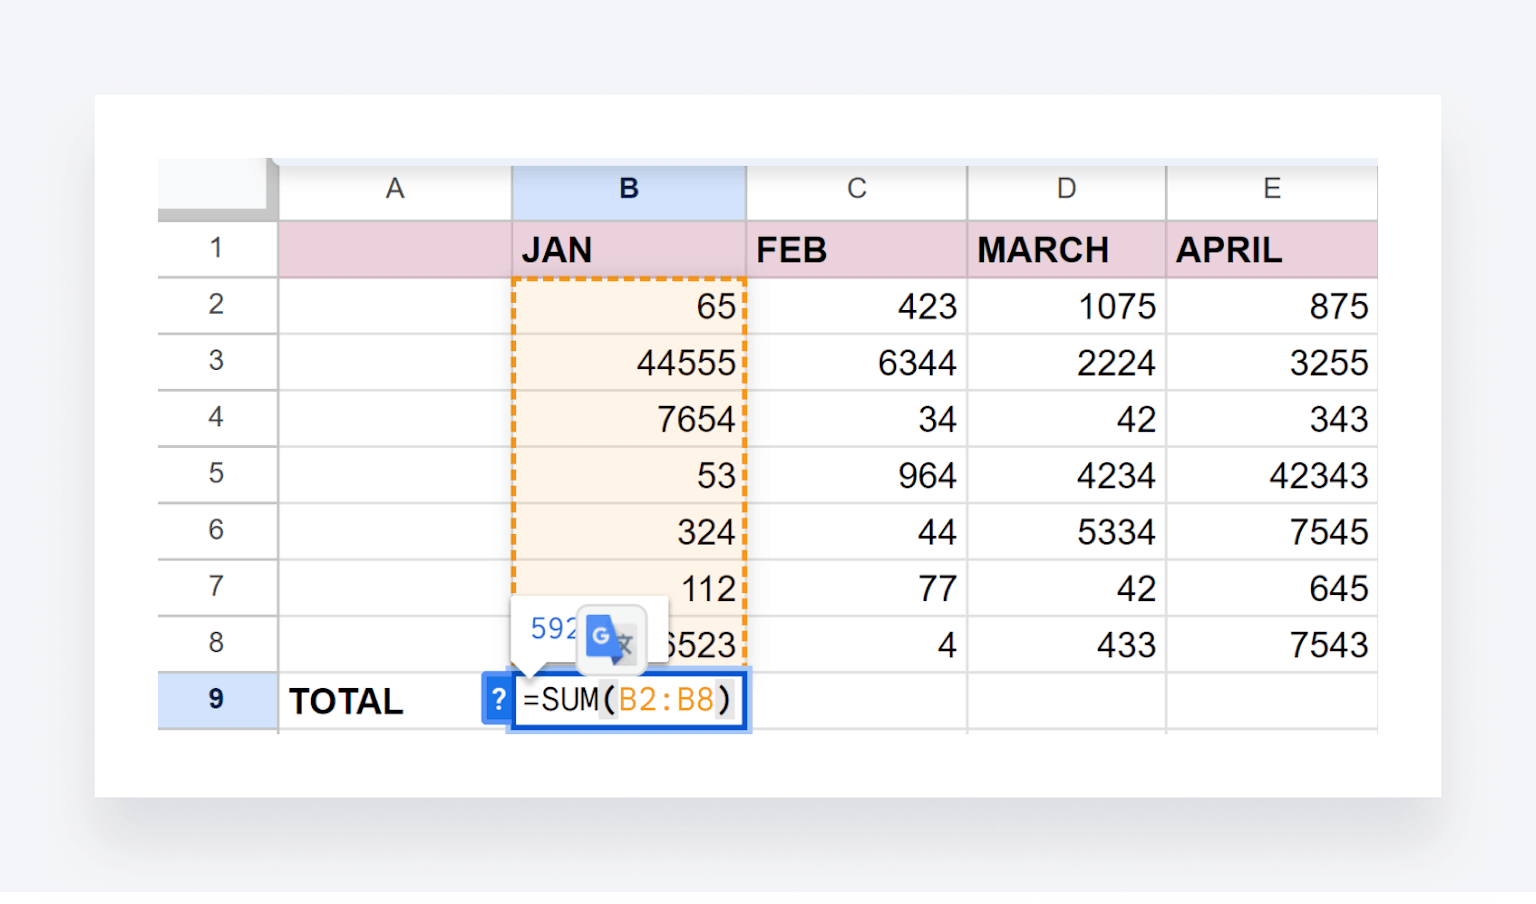Viewport: 1536px width, 904px height.
Task: Select the column E header labeled E
Action: (x=1271, y=188)
